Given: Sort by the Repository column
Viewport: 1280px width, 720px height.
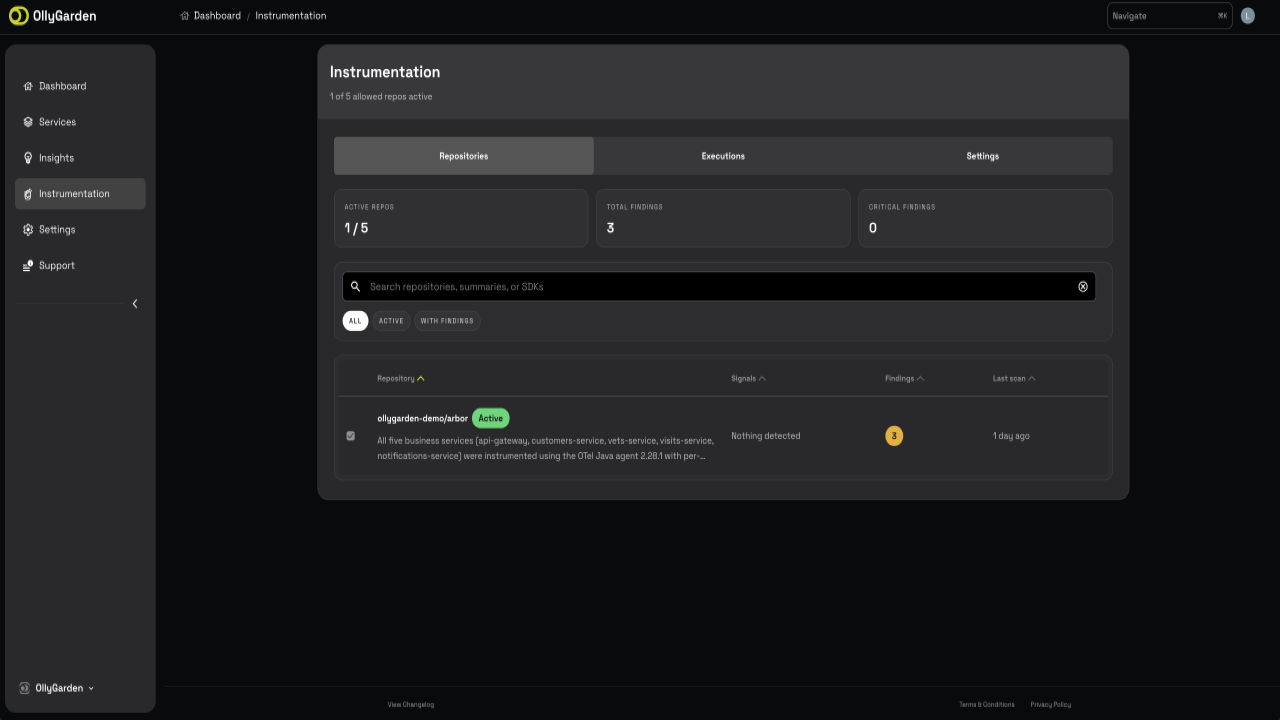Looking at the screenshot, I should [401, 379].
